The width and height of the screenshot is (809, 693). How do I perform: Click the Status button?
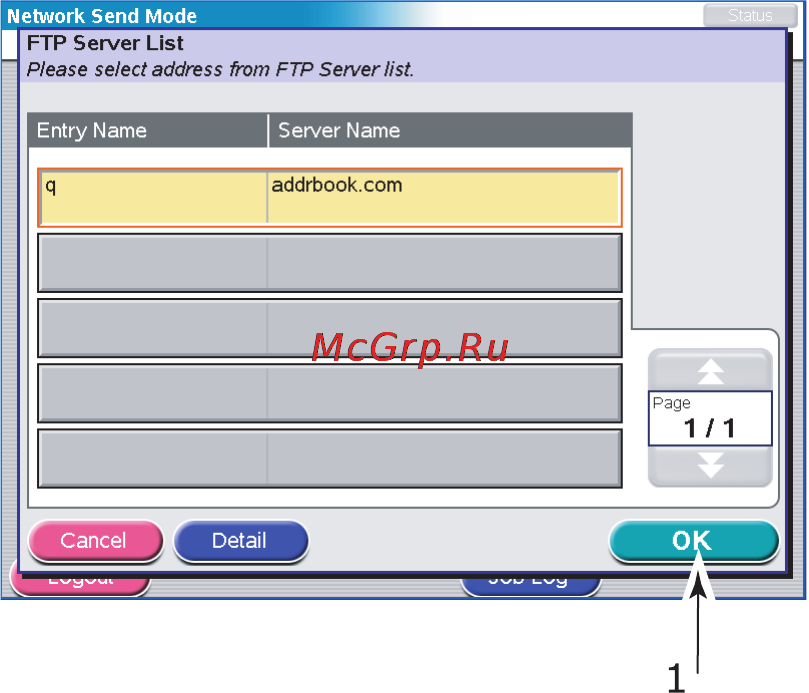[x=750, y=15]
